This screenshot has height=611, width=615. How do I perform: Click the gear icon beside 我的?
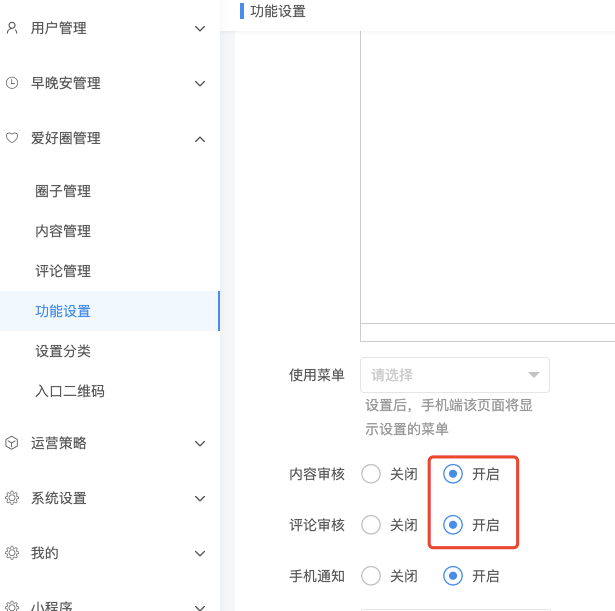[x=12, y=553]
